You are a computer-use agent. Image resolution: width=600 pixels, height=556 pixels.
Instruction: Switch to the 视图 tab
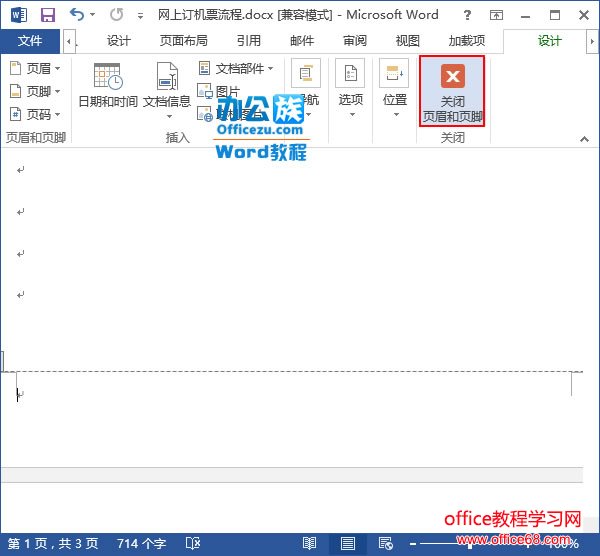pyautogui.click(x=408, y=41)
